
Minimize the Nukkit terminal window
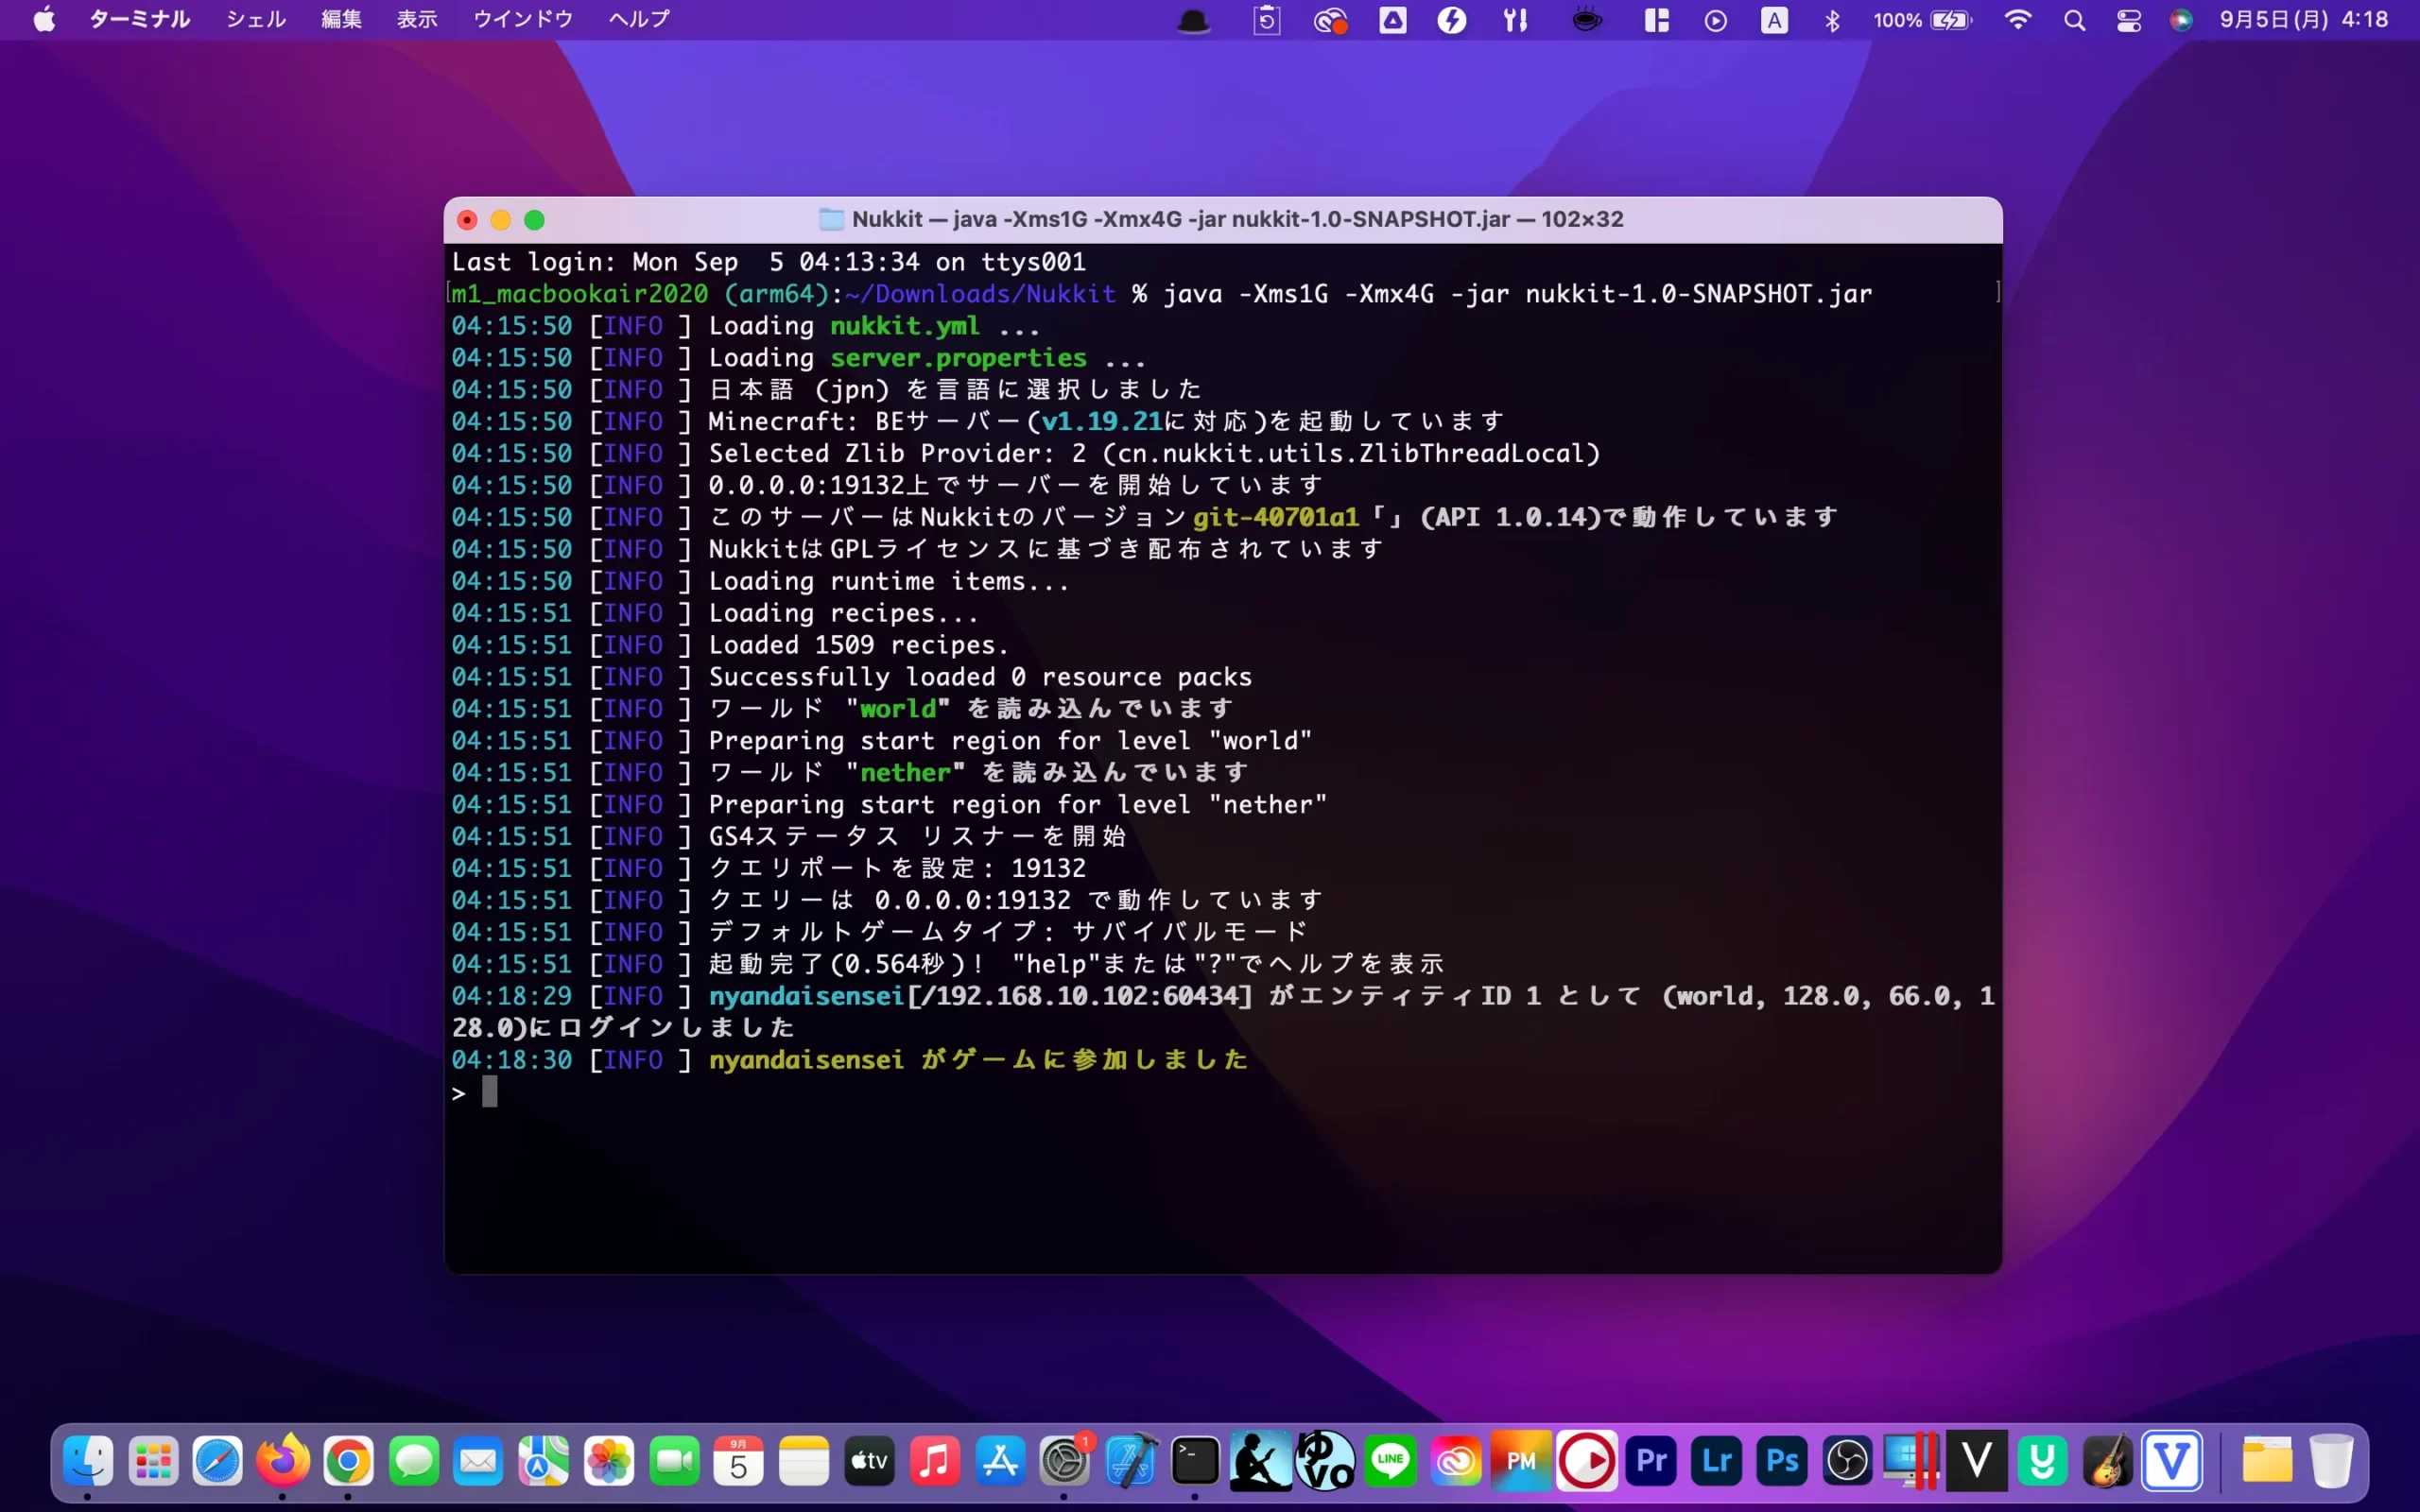pos(501,220)
